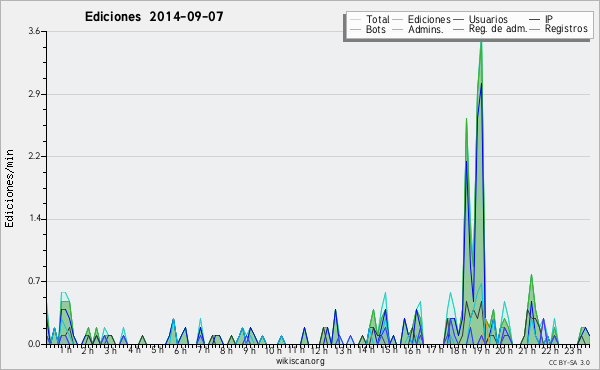
Task: Click the Reg. de adm. magenta legend line
Action: 458,29
